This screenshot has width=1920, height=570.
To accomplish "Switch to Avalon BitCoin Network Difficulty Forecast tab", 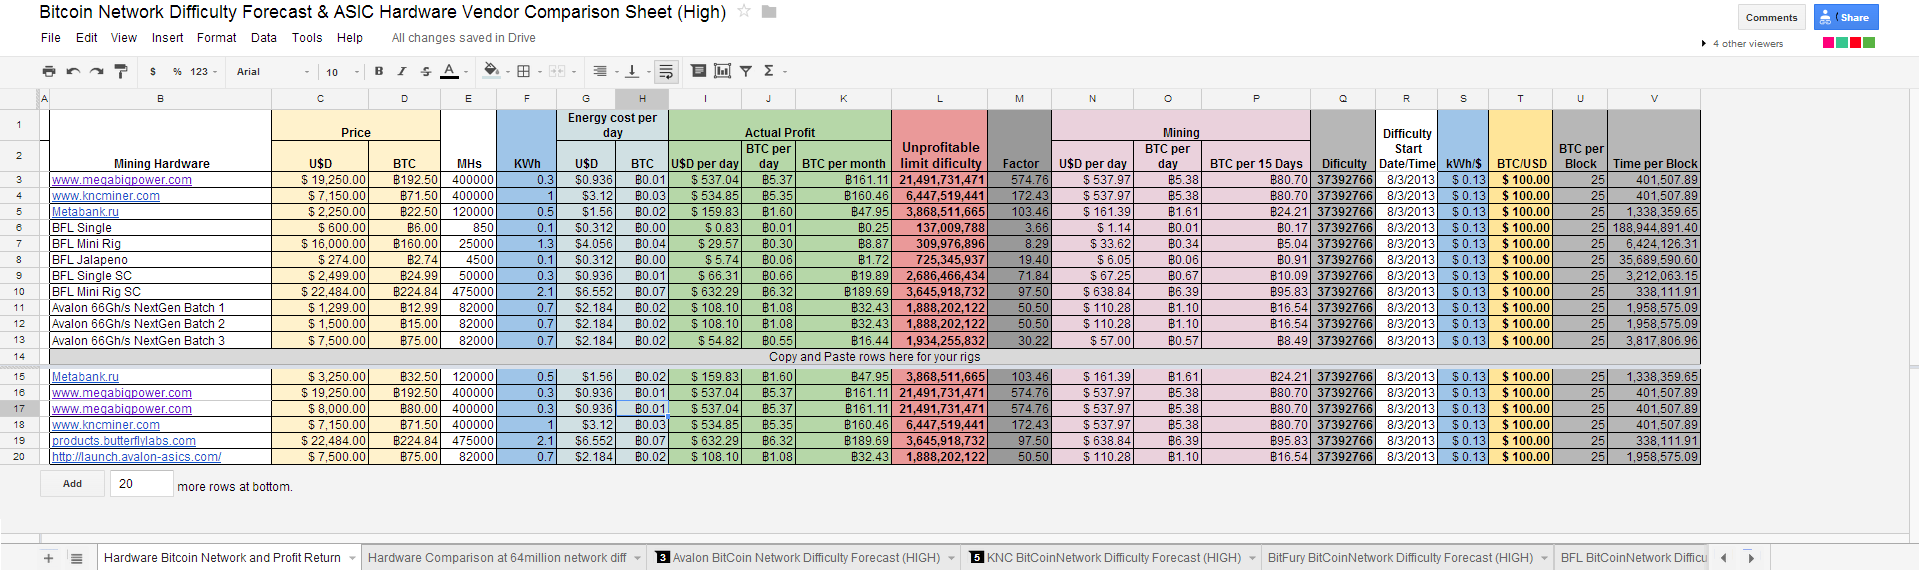I will (806, 558).
